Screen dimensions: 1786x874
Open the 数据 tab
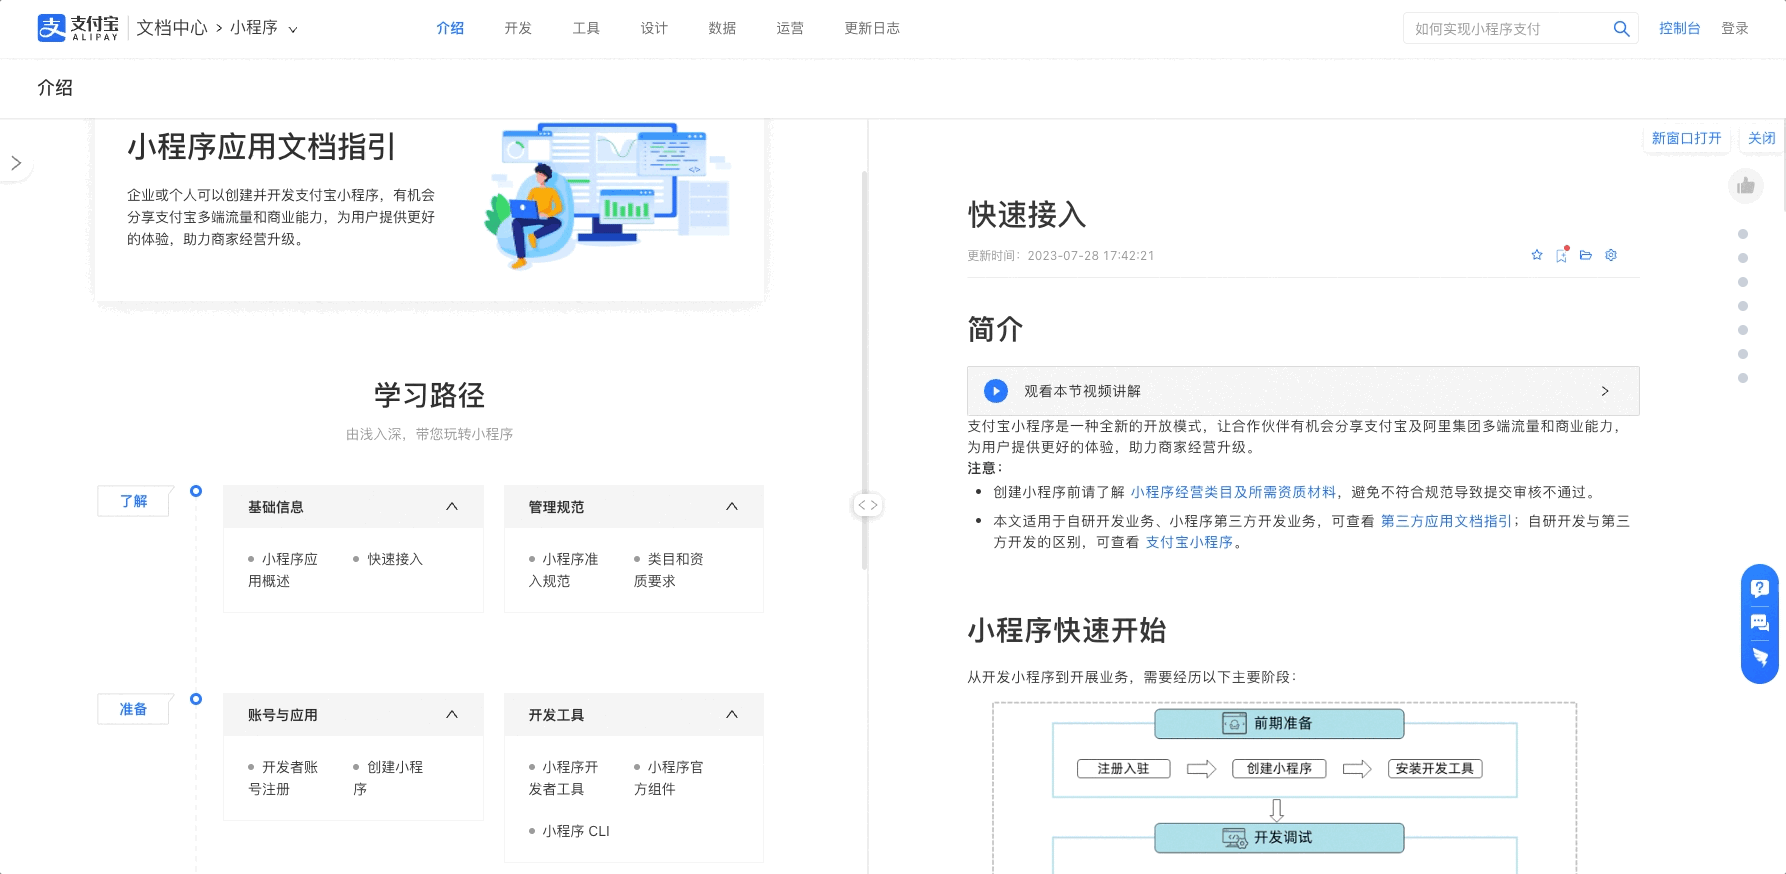tap(722, 28)
